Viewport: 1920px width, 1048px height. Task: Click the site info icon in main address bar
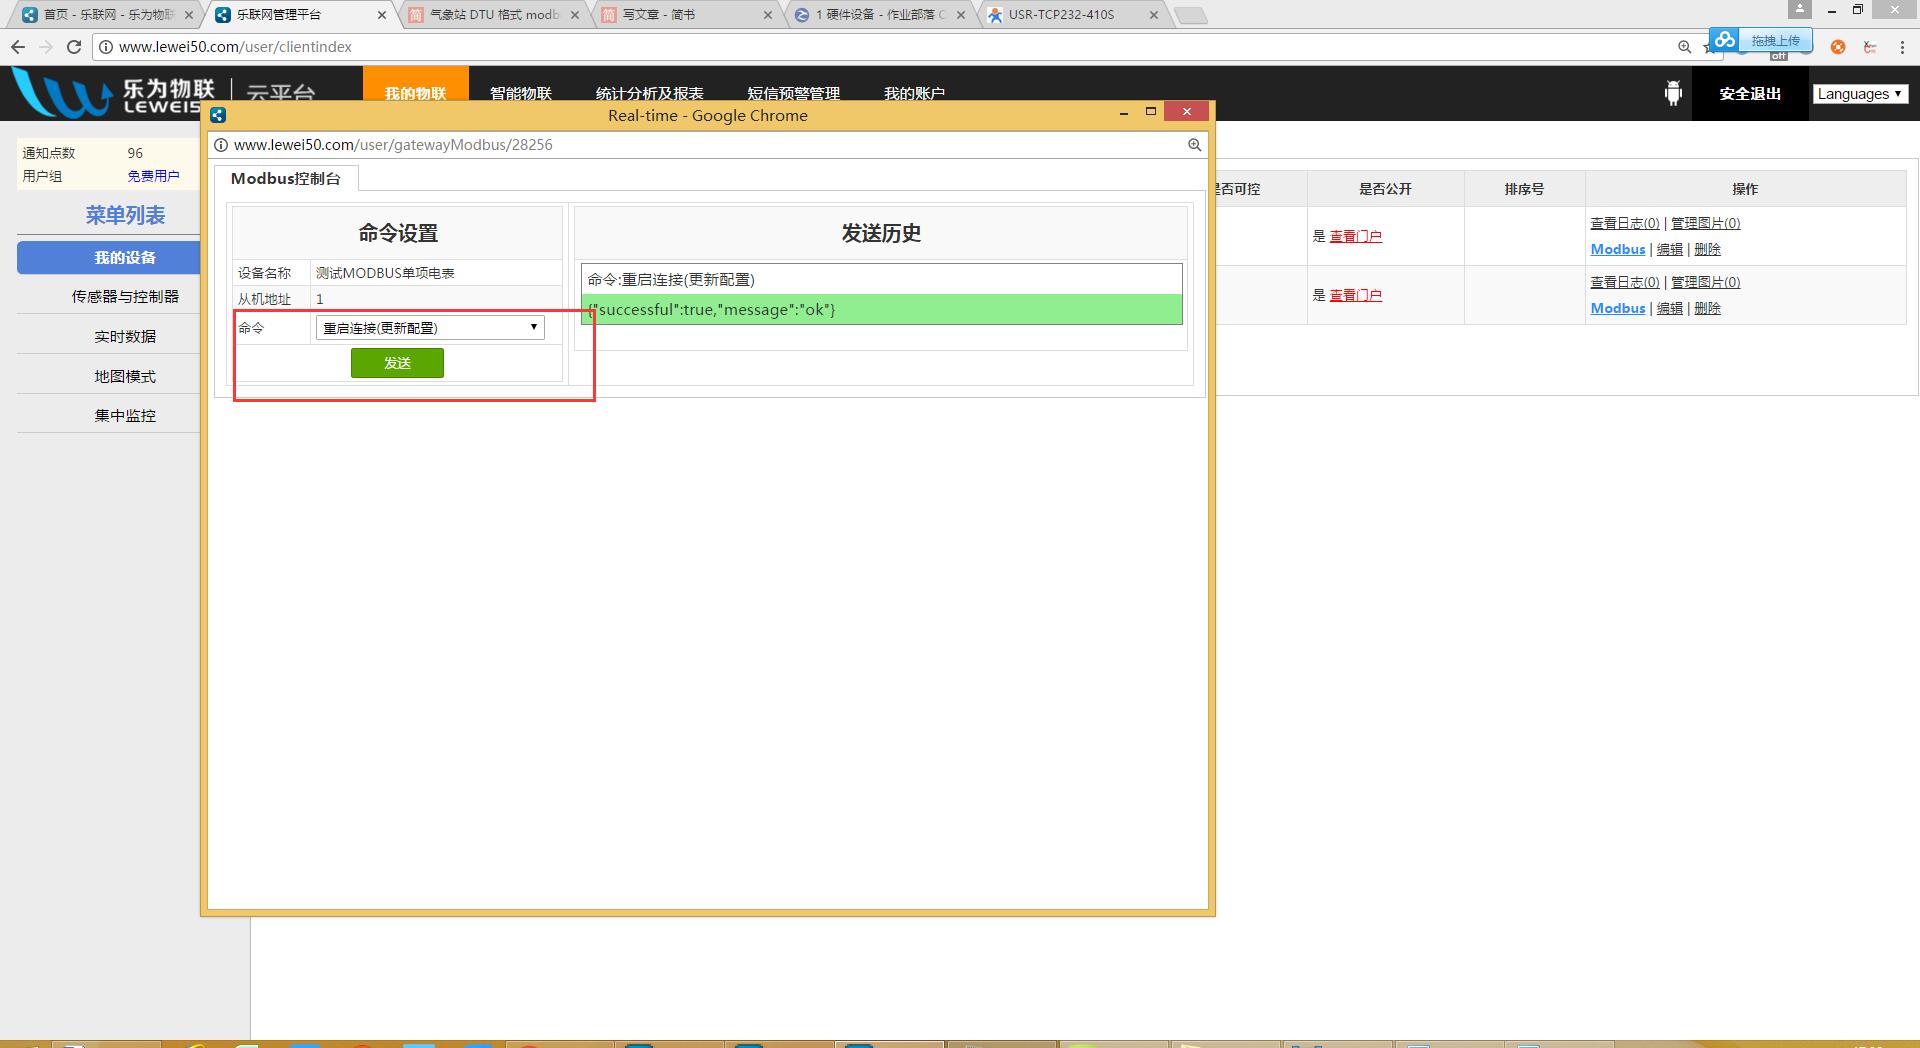(106, 47)
